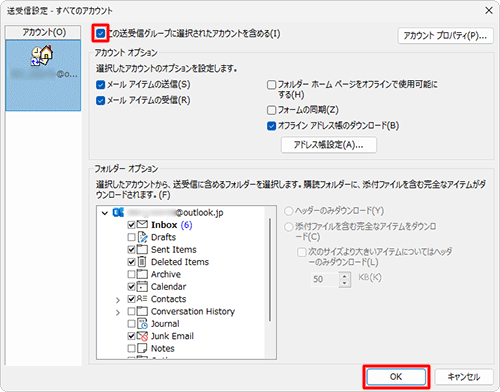Toggle 'この送受信グループに選択されたアカウントを含める' checkbox
The image size is (500, 392).
[100, 33]
